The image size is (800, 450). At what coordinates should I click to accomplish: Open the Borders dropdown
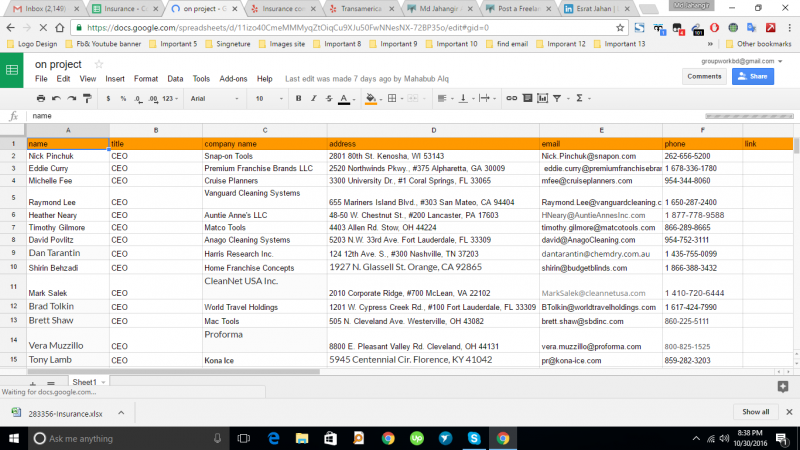point(395,98)
